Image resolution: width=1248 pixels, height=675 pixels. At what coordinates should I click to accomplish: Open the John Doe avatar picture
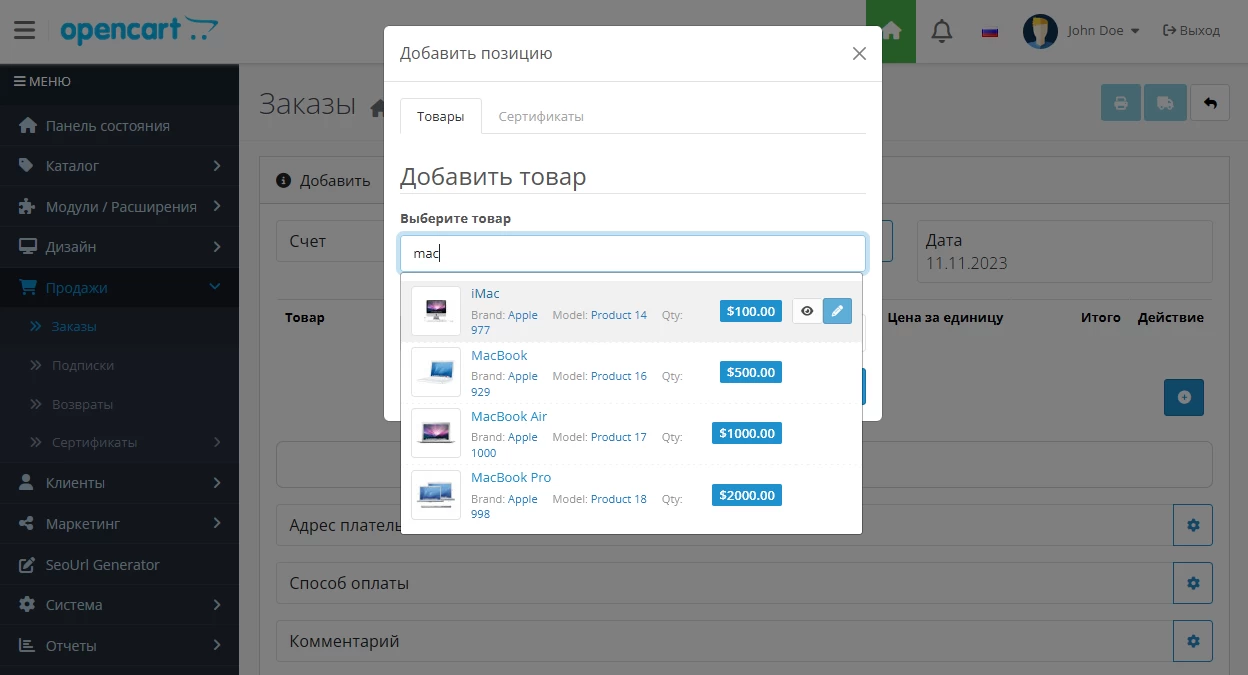(1040, 31)
